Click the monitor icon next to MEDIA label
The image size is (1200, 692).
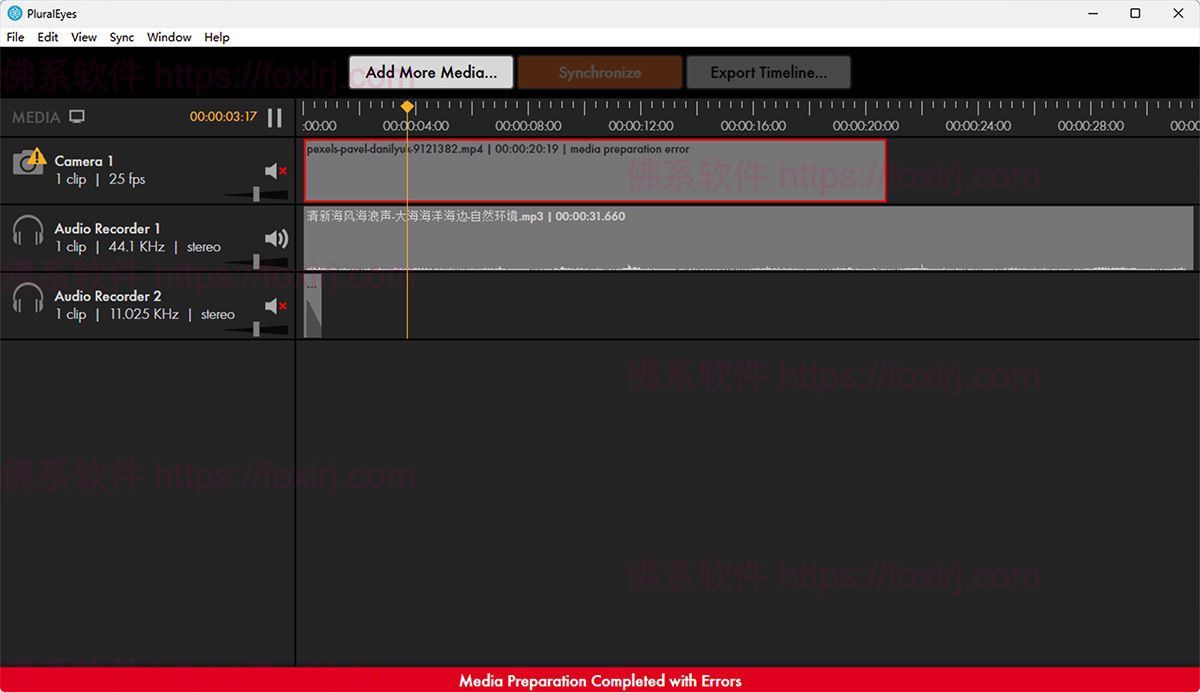pyautogui.click(x=79, y=116)
